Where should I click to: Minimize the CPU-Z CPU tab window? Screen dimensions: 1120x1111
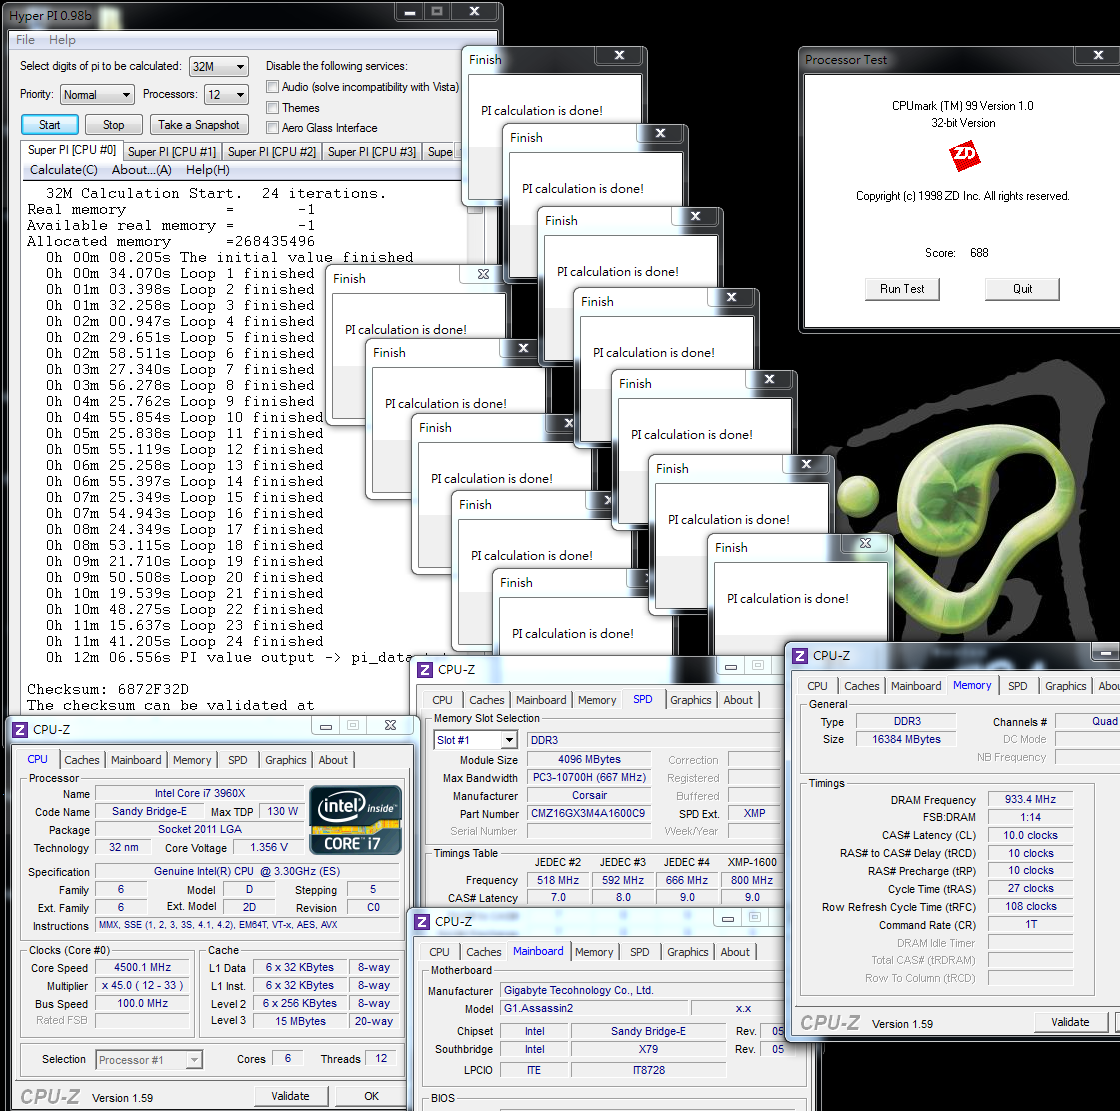click(326, 727)
